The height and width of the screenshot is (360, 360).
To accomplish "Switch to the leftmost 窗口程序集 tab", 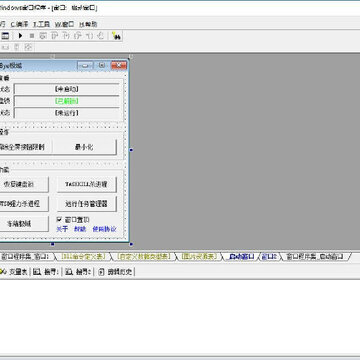I will click(25, 256).
